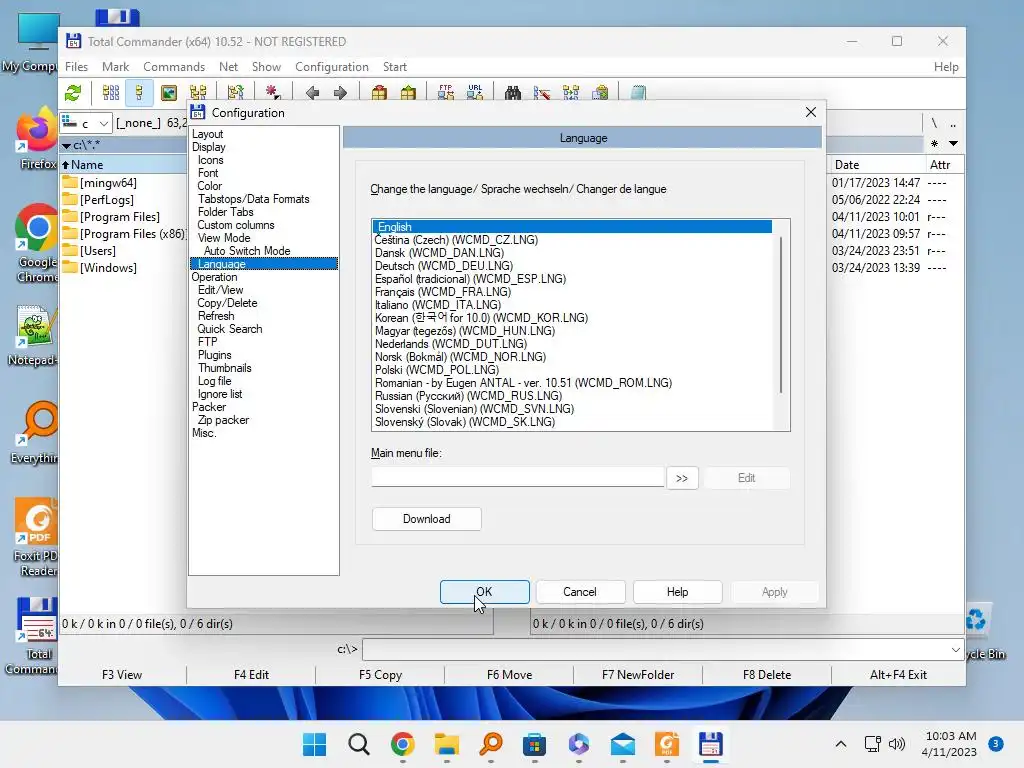The image size is (1024, 768).
Task: Click the Cancel button
Action: (580, 592)
